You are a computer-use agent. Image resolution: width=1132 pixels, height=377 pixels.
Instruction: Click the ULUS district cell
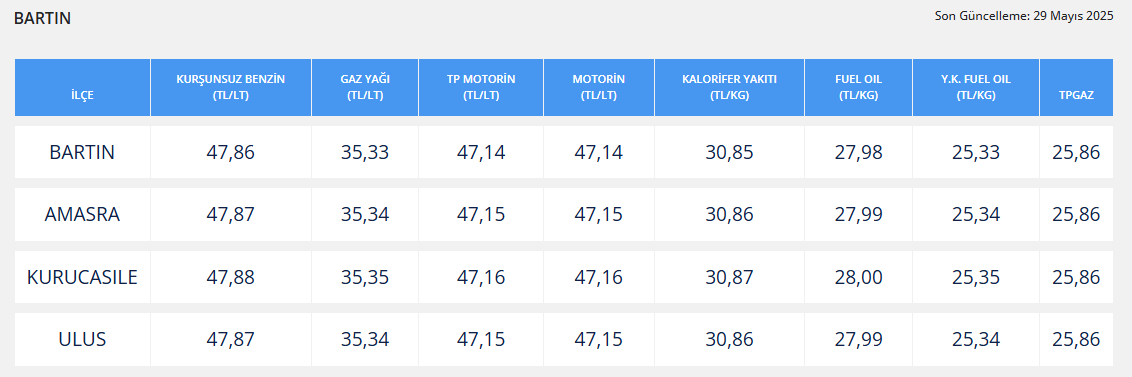pos(82,339)
